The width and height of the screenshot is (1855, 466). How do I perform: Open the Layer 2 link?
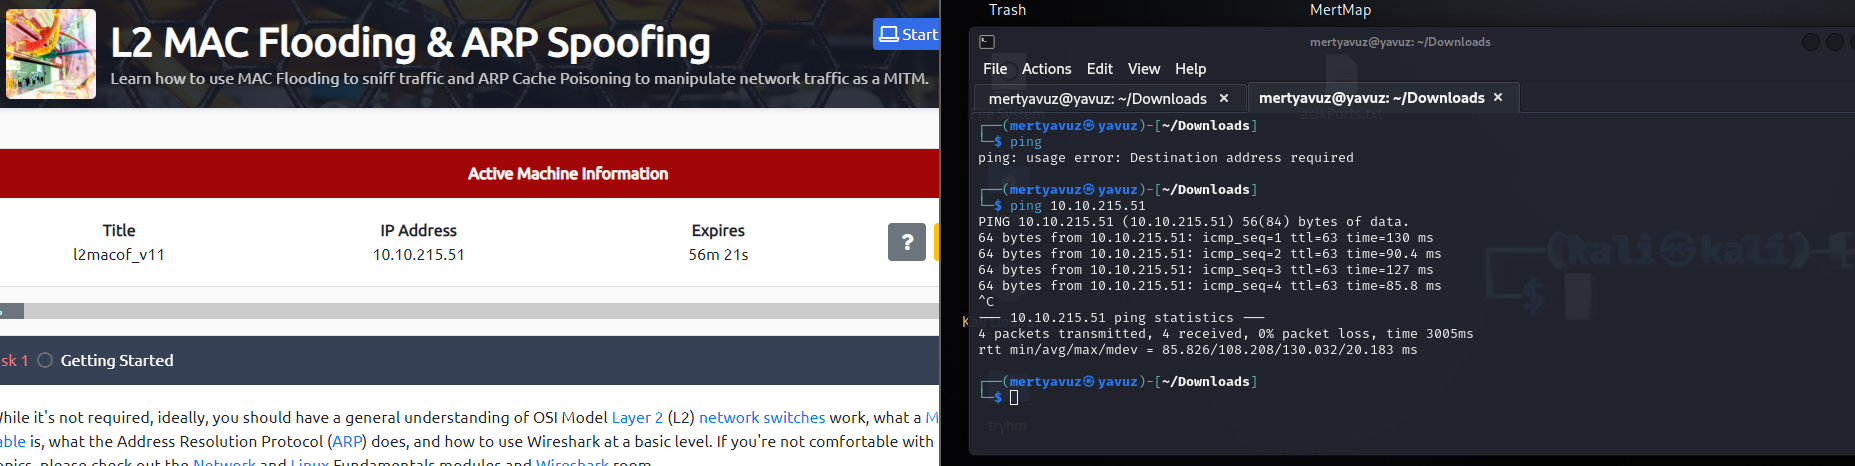tap(637, 417)
